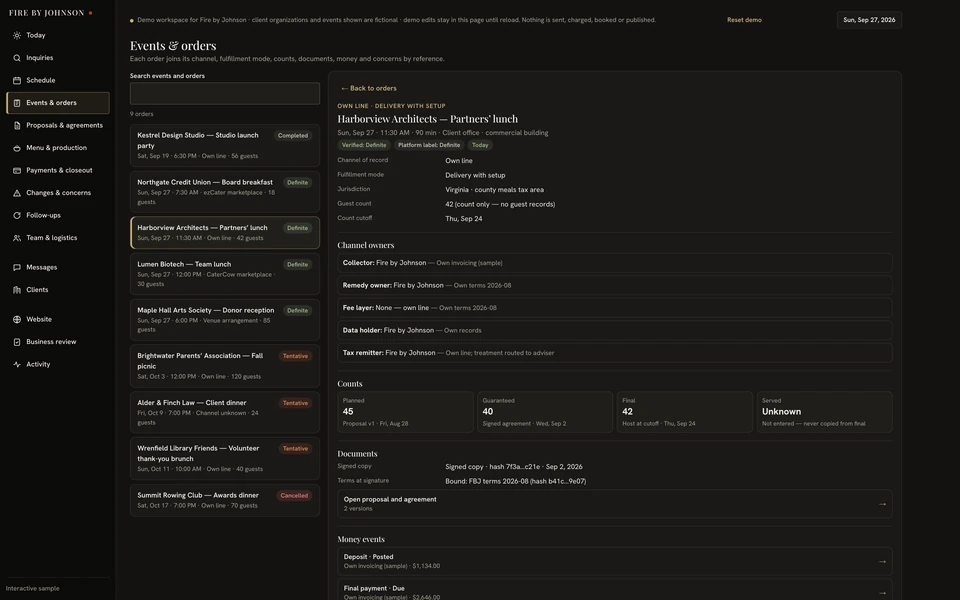960x600 pixels.
Task: Open the Activity pulse icon
Action: pos(17,364)
